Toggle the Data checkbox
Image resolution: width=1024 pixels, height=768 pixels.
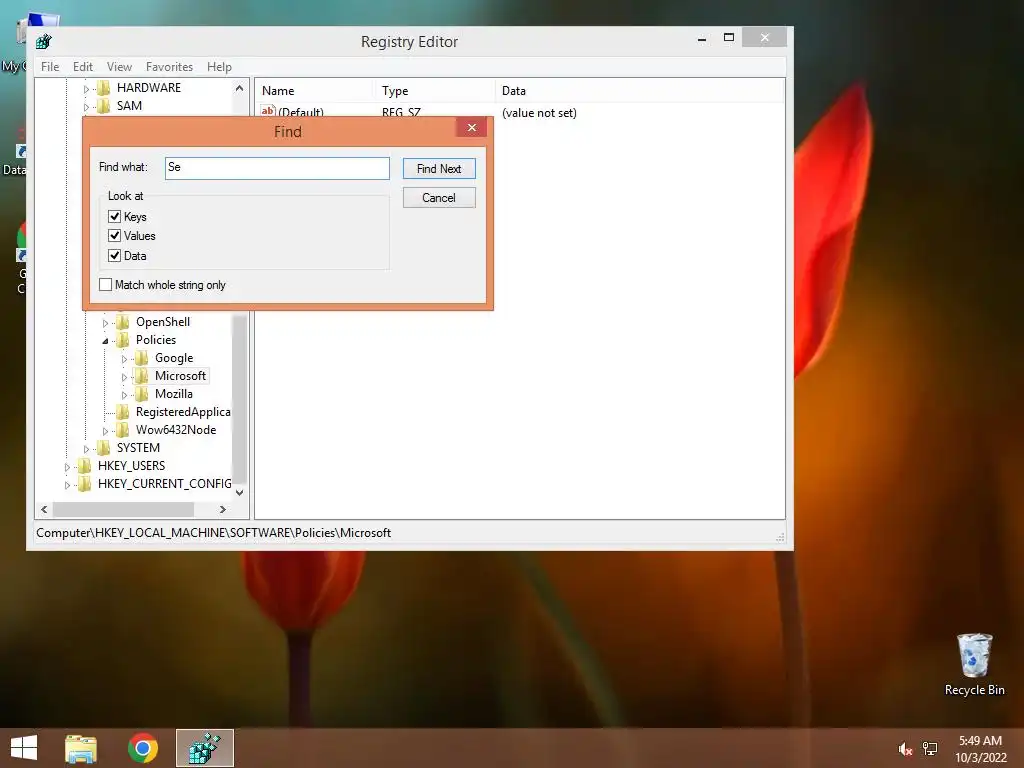tap(114, 255)
